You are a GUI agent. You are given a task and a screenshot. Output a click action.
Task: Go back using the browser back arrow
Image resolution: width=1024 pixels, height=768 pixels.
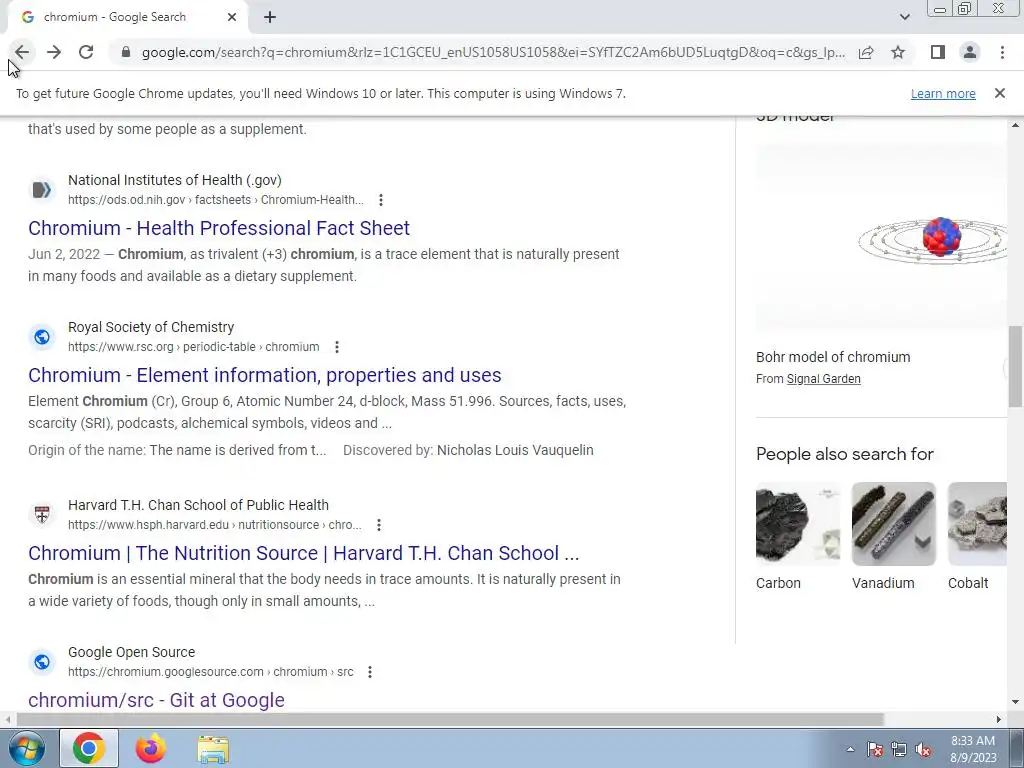coord(22,52)
